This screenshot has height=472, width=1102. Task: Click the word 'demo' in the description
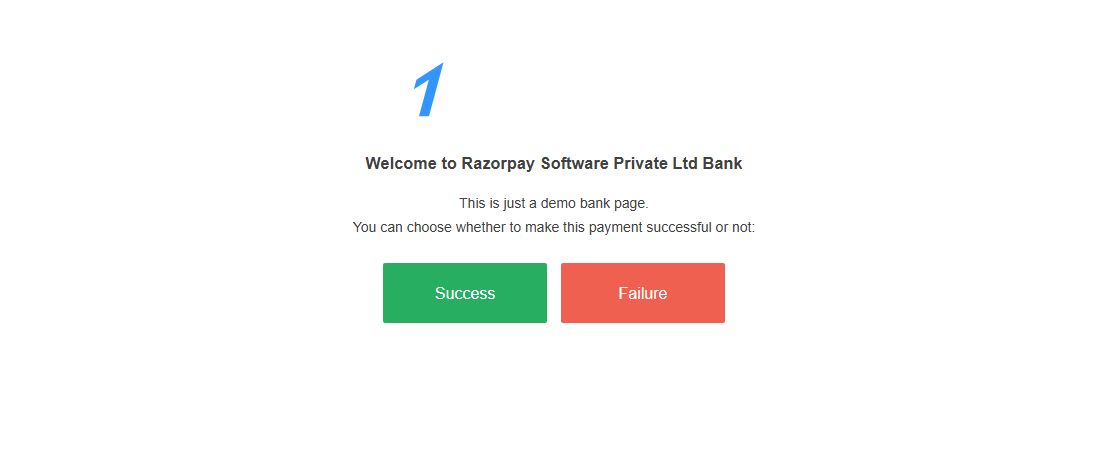[559, 203]
